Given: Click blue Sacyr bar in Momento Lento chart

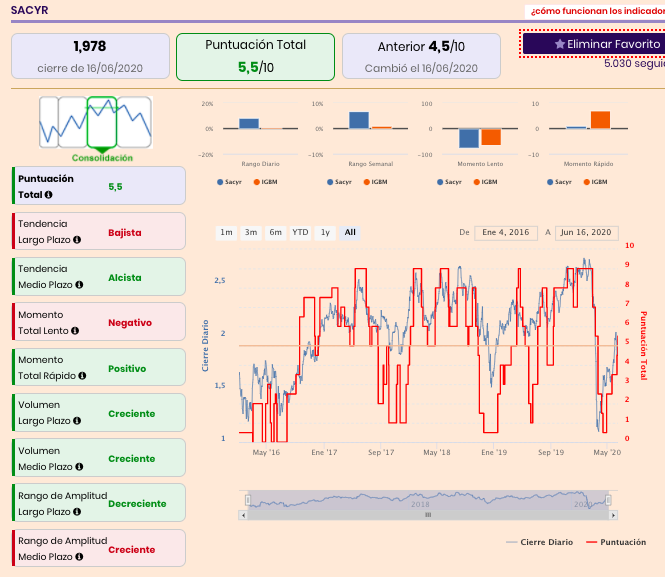Looking at the screenshot, I should [469, 138].
